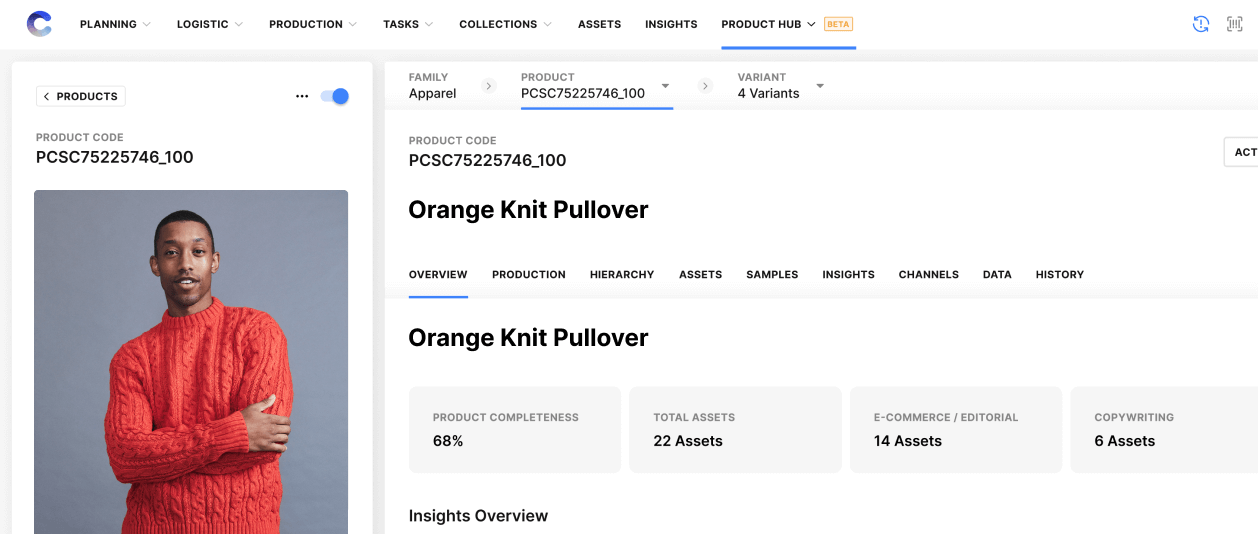Open the three-dots more options menu
The width and height of the screenshot is (1258, 534).
pos(302,97)
